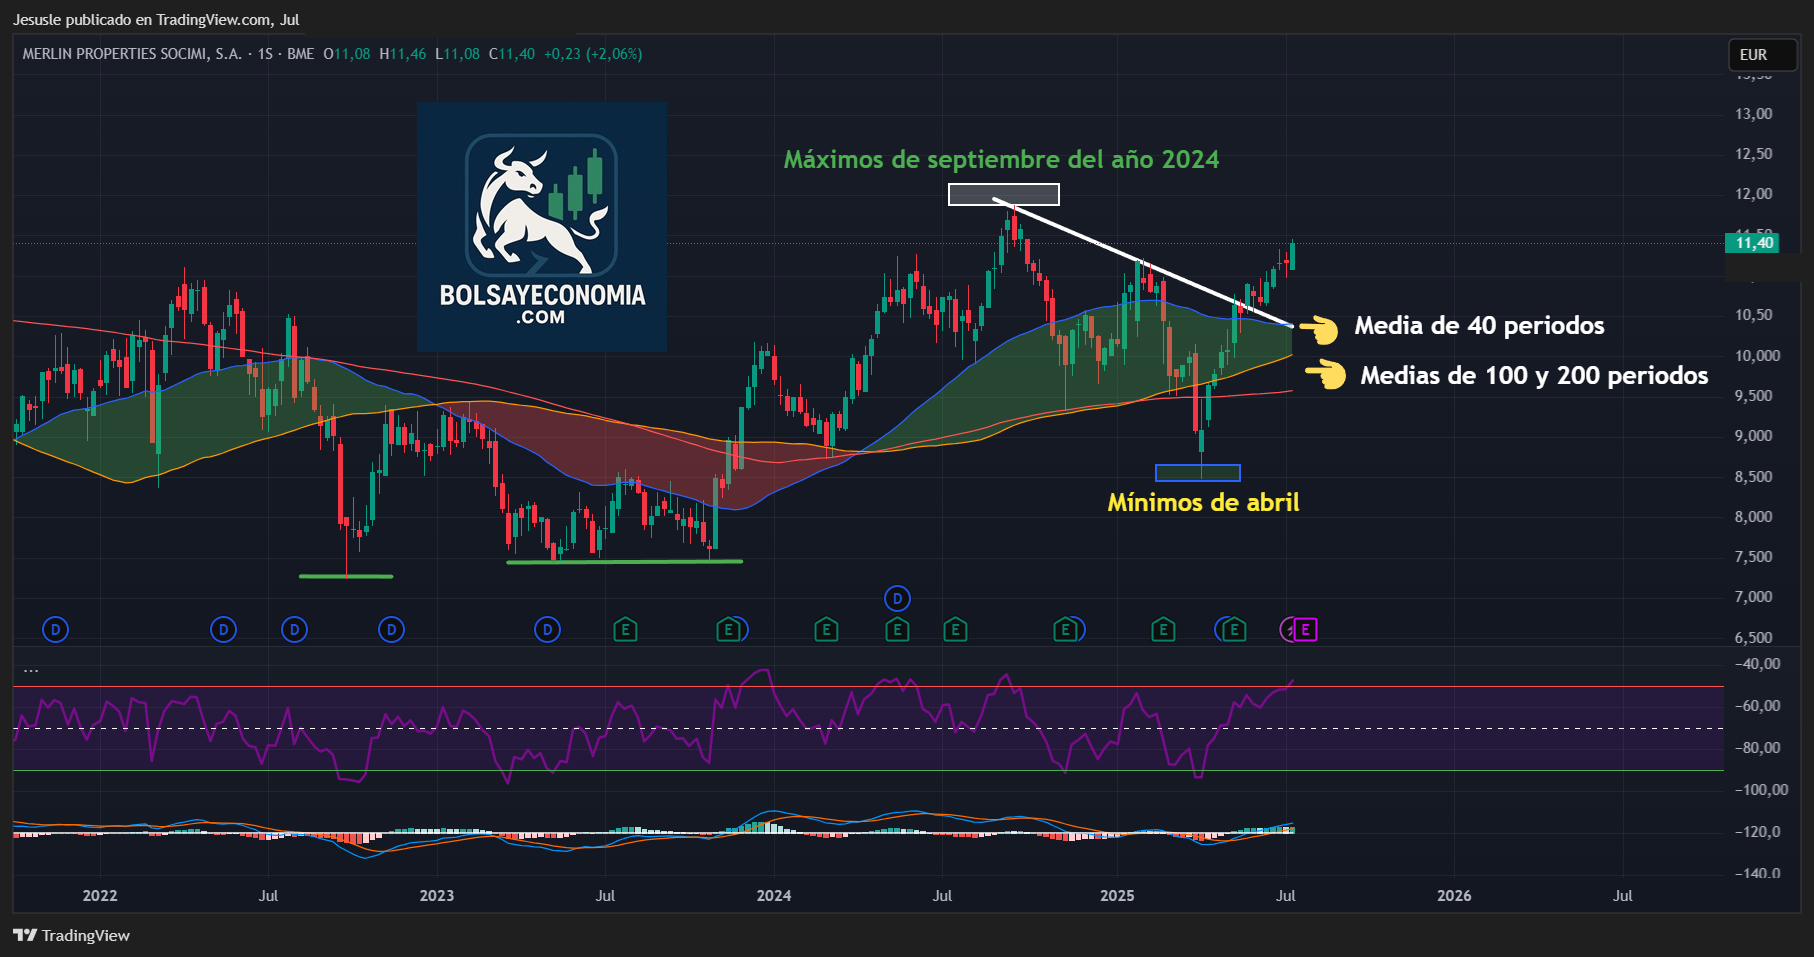Image resolution: width=1814 pixels, height=957 pixels.
Task: Click the earnings E marker just after Jul 2023
Action: pyautogui.click(x=625, y=630)
